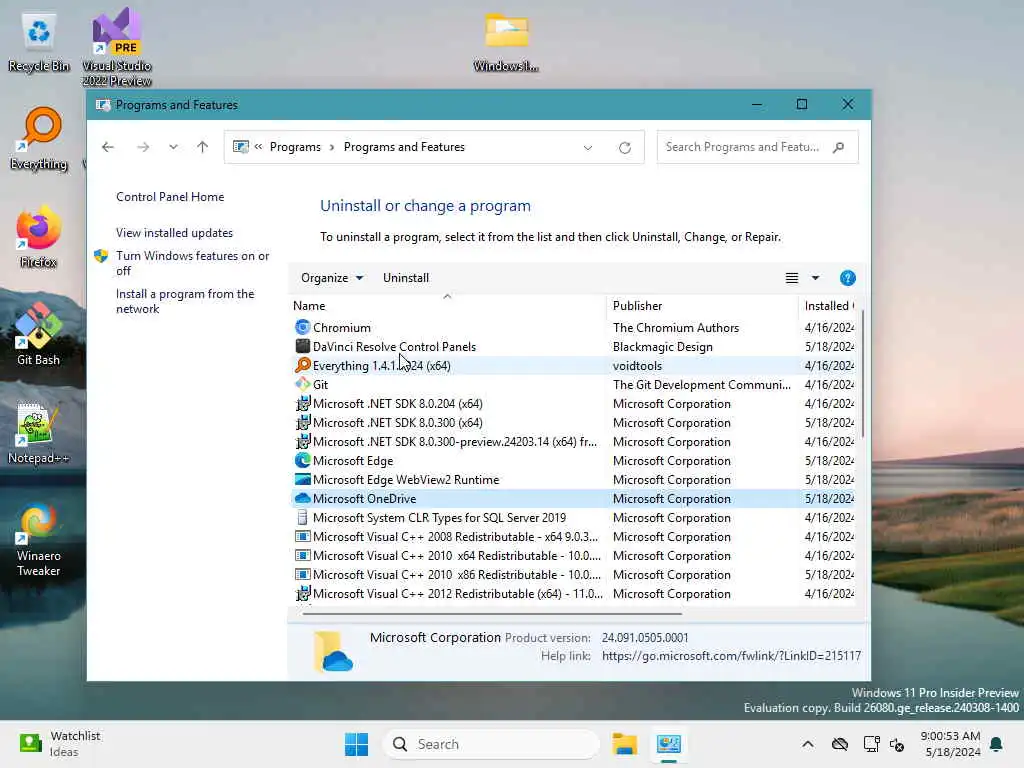Open View installed updates link
The image size is (1024, 768).
point(174,232)
